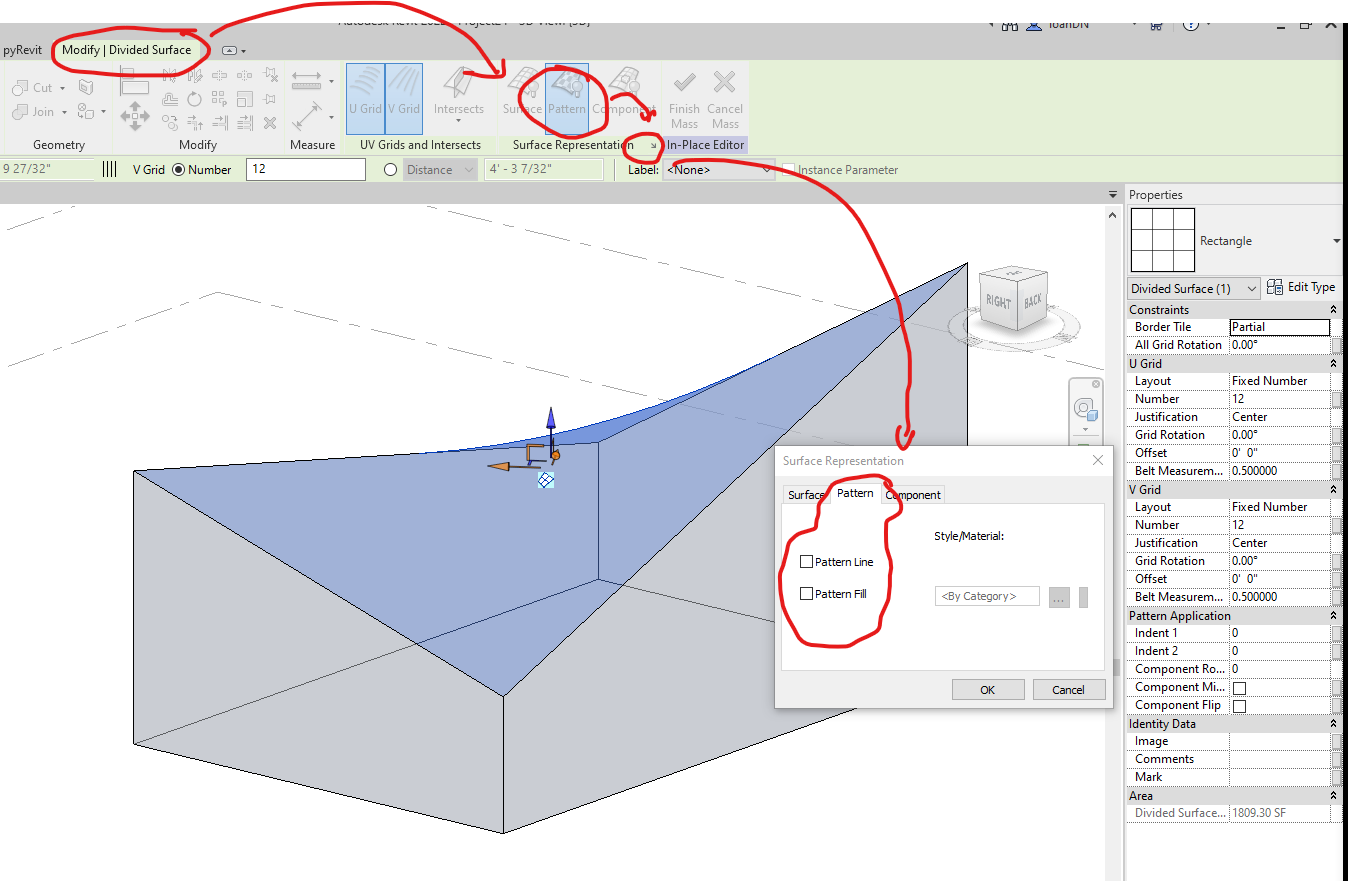The height and width of the screenshot is (881, 1348).
Task: Click the Cut geometry icon
Action: click(x=20, y=88)
